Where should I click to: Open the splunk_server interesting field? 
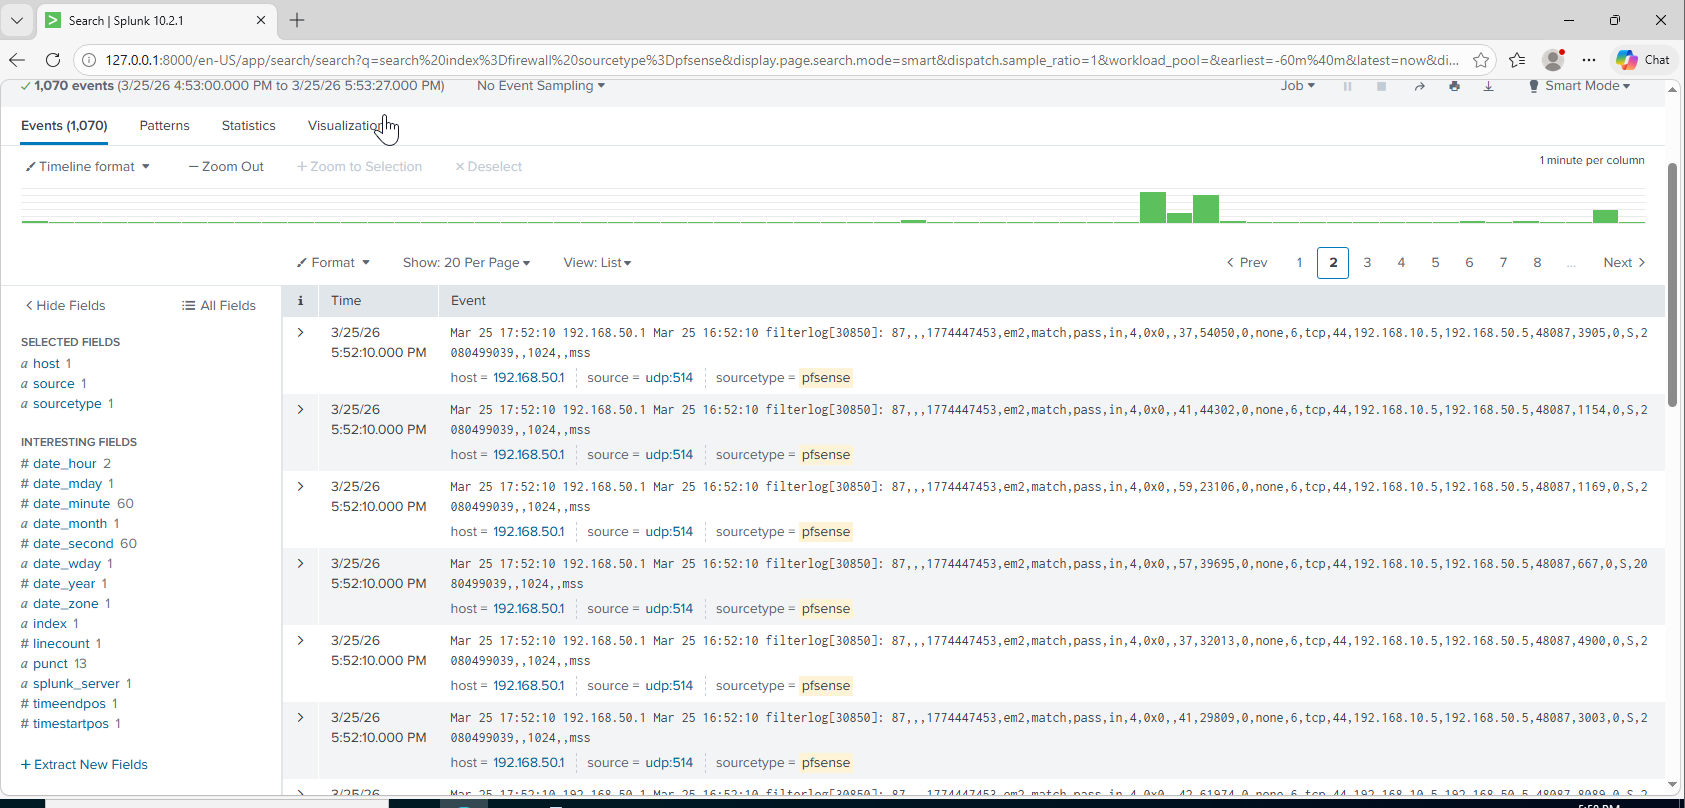[76, 684]
